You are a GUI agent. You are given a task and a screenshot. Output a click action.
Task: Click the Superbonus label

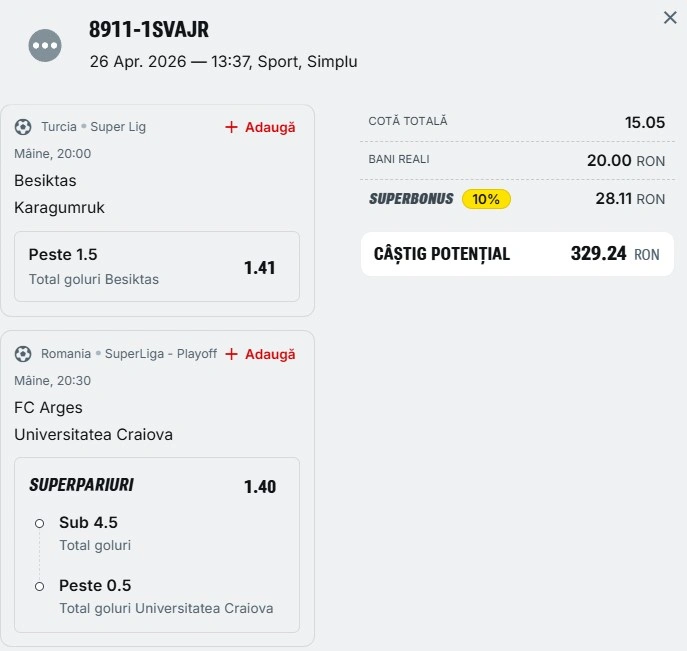(x=411, y=199)
